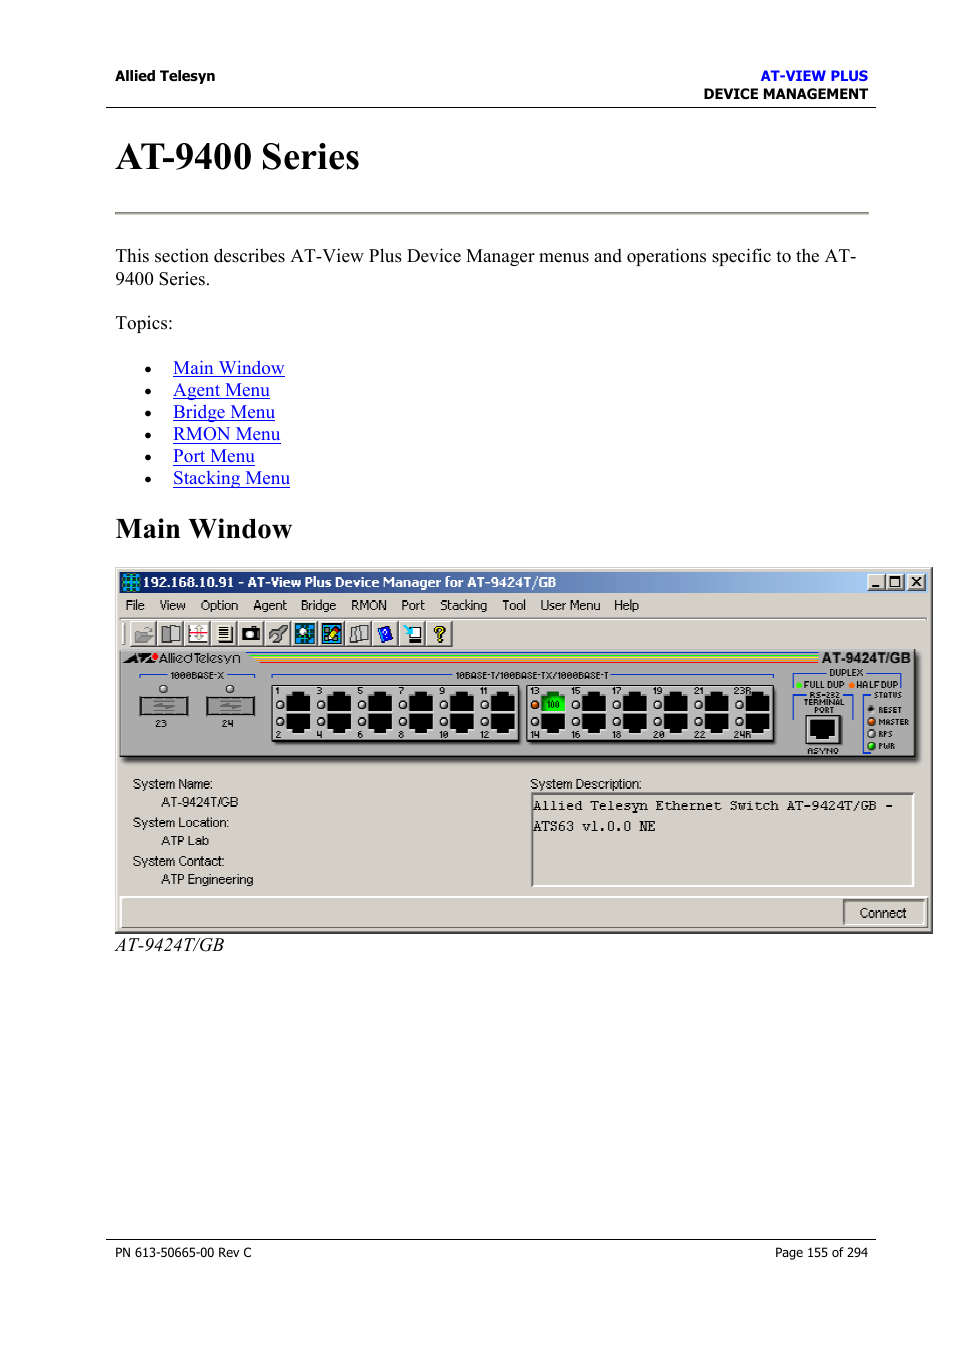Select port 17 on the switch panel
Viewport: 954px width, 1351px height.
tap(635, 703)
